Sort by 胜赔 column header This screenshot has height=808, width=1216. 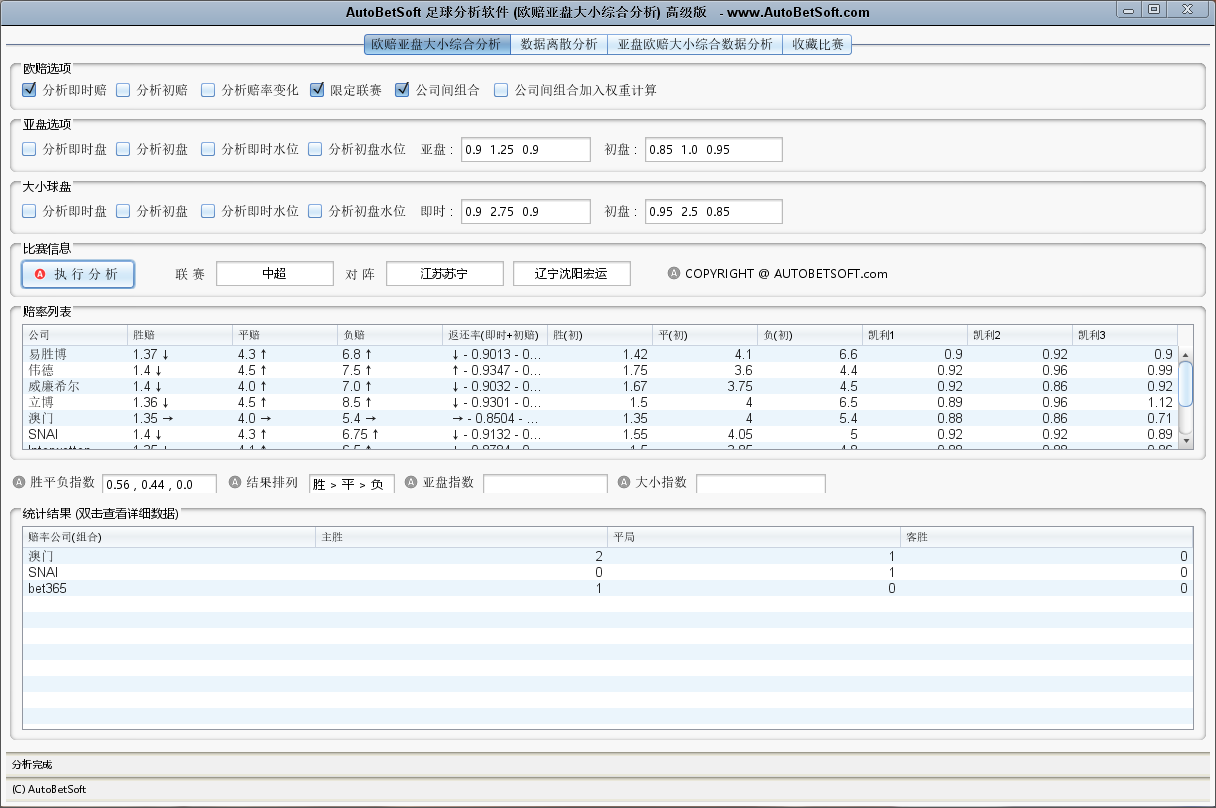(181, 335)
